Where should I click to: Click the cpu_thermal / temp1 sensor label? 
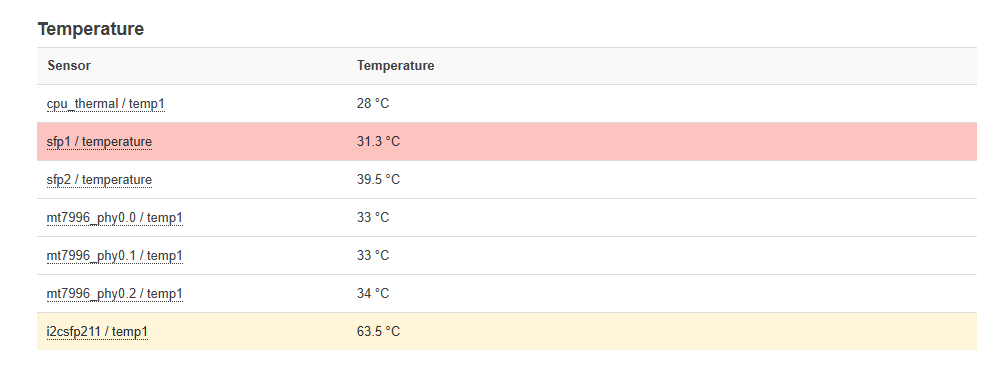point(106,103)
